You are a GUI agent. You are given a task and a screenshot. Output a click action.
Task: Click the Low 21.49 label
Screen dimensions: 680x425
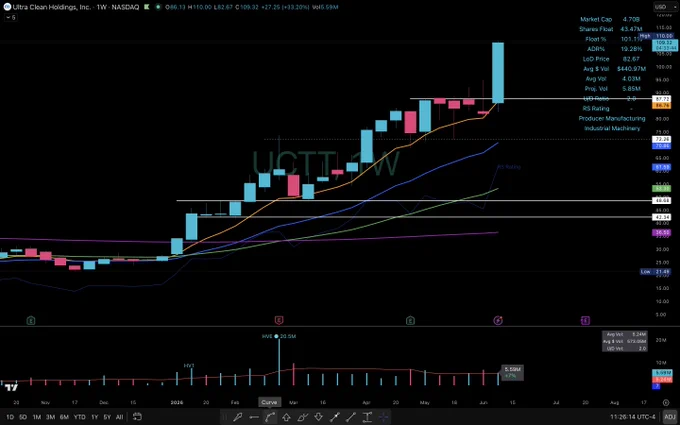[x=655, y=272]
